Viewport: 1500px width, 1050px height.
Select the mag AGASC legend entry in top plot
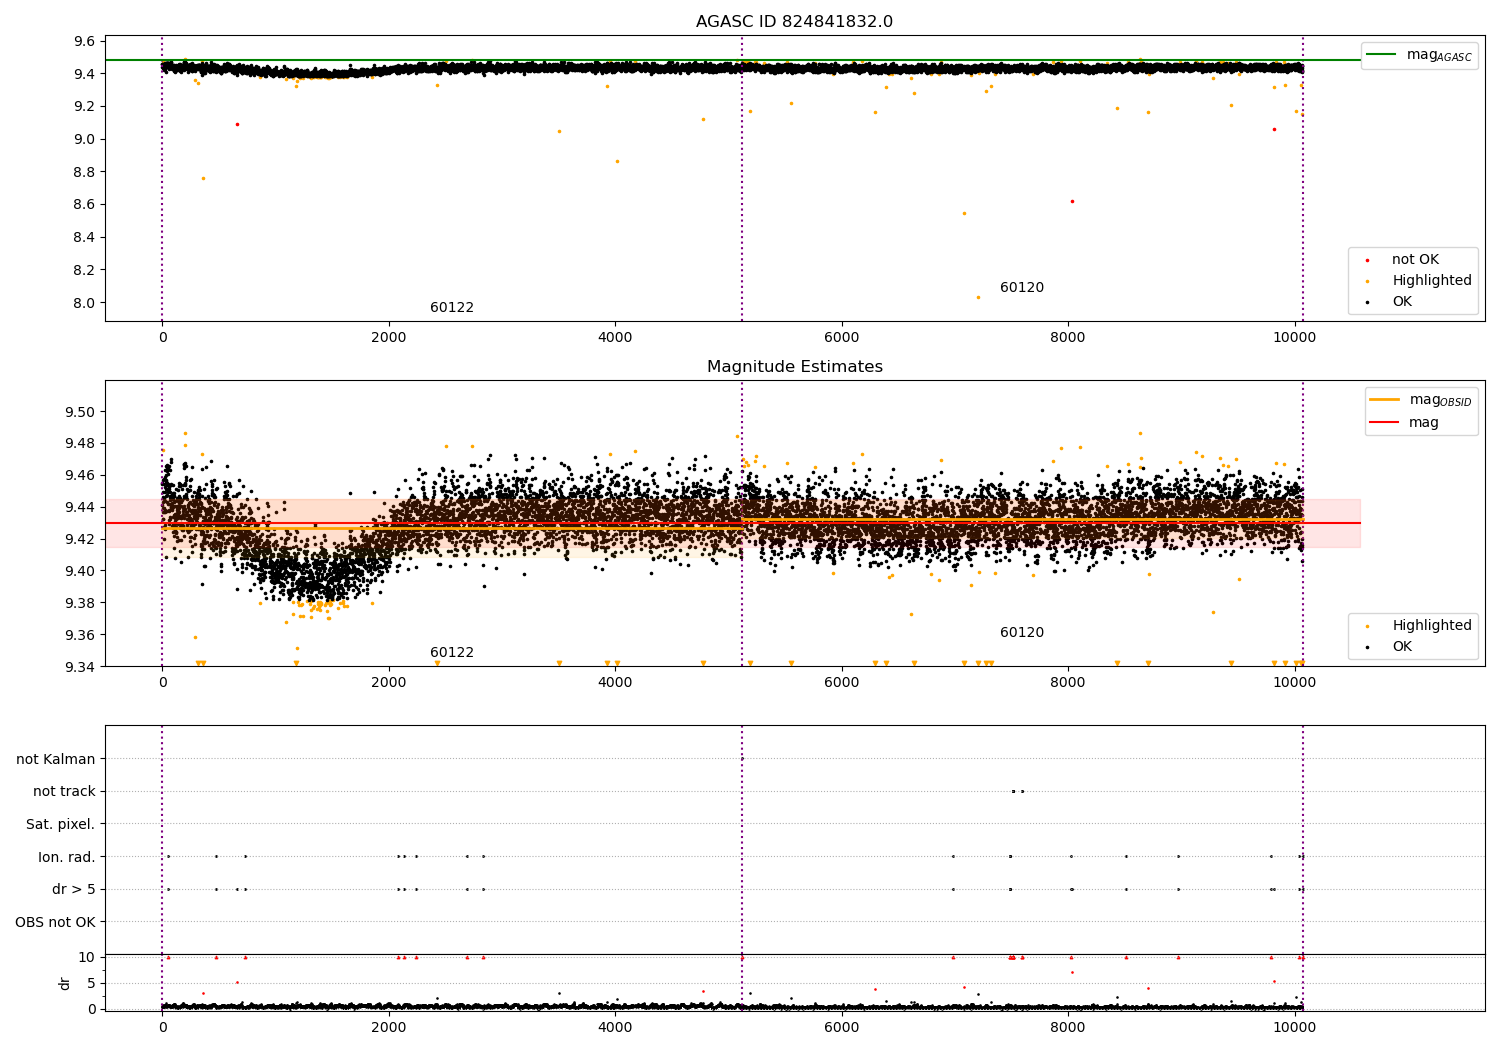pyautogui.click(x=1439, y=55)
